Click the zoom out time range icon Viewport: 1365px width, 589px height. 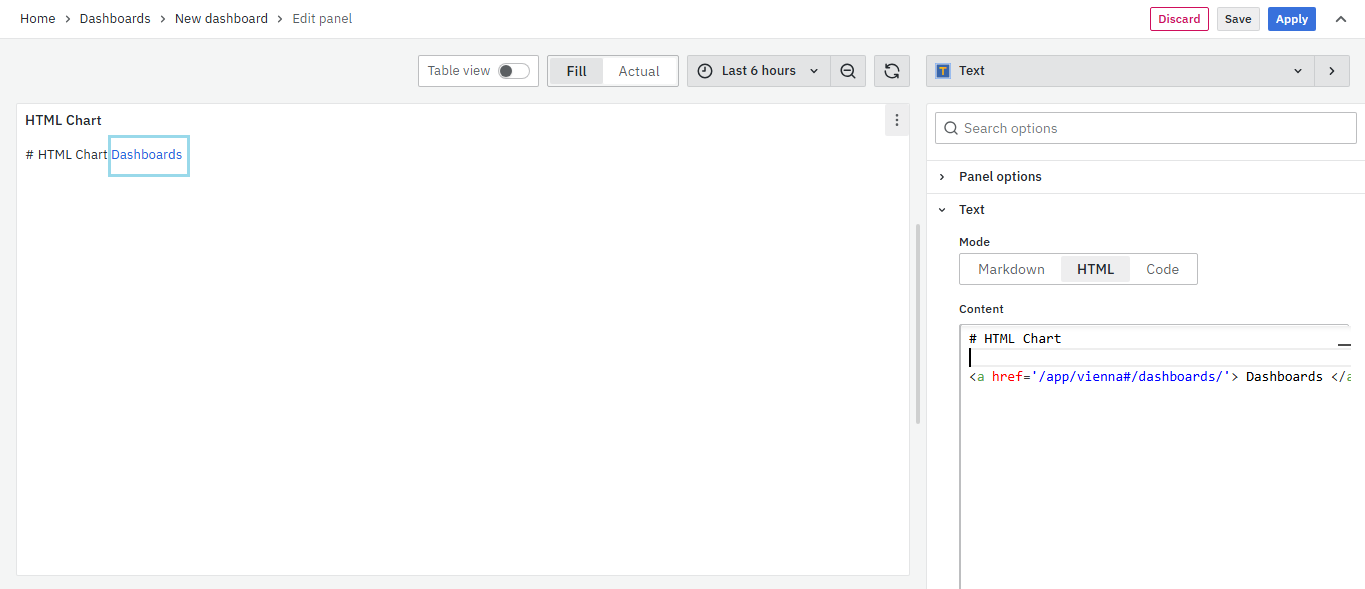click(x=848, y=71)
